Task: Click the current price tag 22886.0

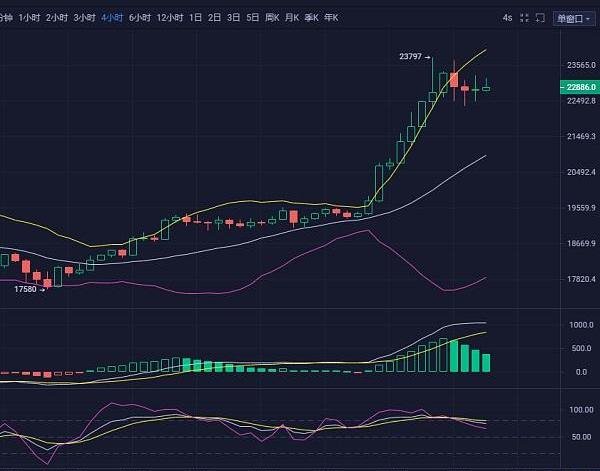Action: [x=580, y=87]
